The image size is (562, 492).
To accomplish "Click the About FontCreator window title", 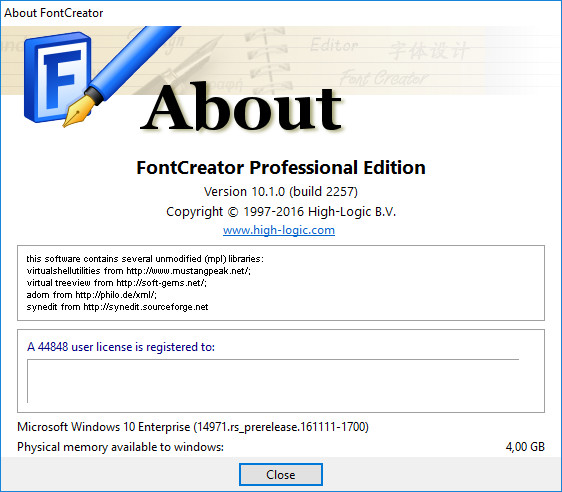I will (x=53, y=13).
